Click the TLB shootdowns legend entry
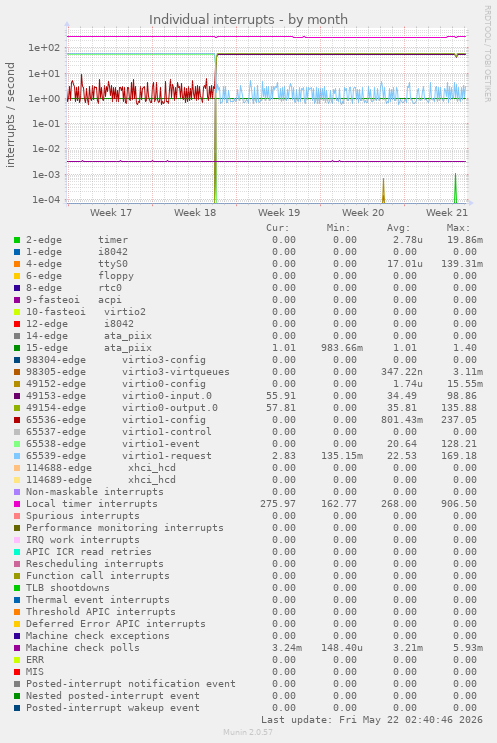The image size is (497, 743). pos(68,588)
